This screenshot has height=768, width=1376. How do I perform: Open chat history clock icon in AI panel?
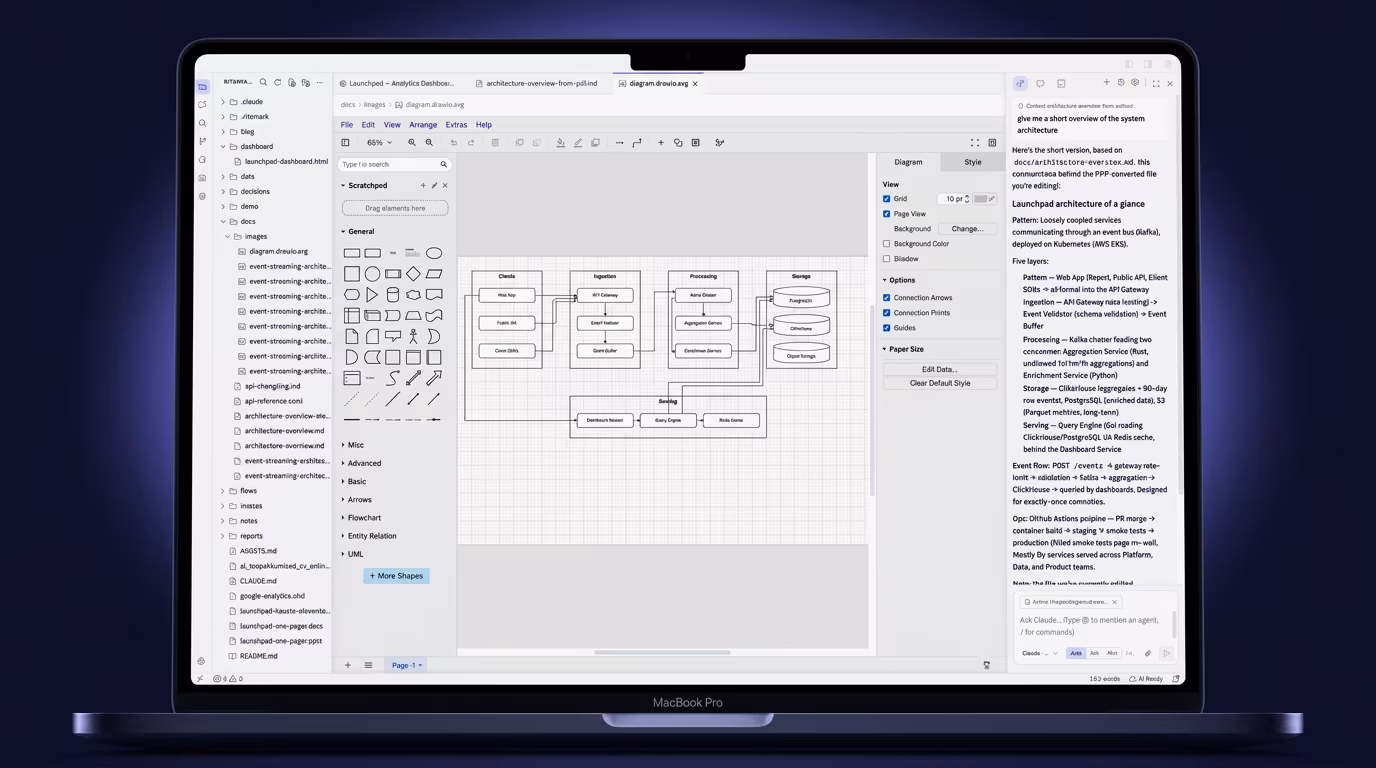point(1121,83)
